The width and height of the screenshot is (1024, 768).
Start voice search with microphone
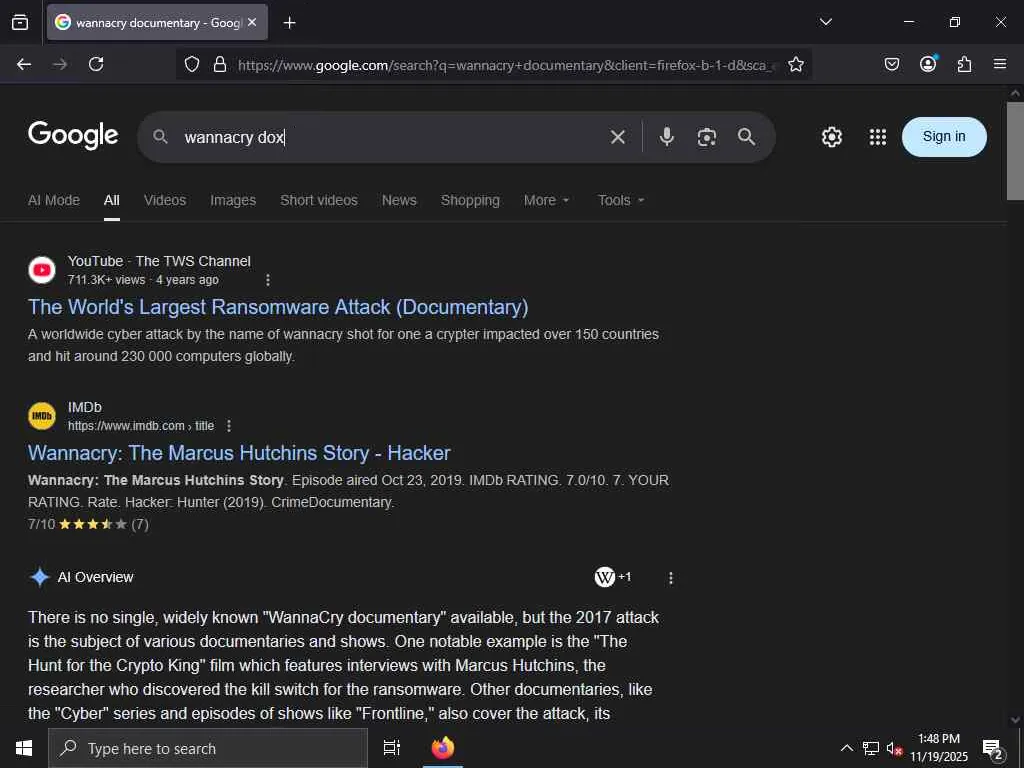pyautogui.click(x=667, y=136)
